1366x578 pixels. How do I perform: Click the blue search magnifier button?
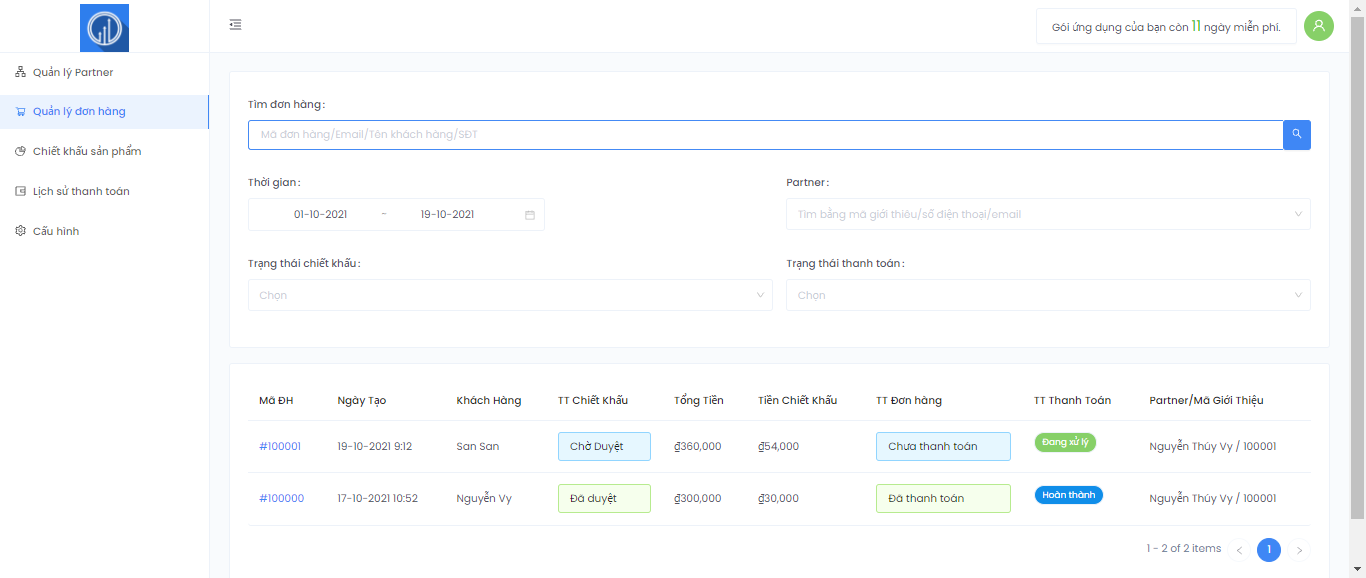[x=1296, y=134]
